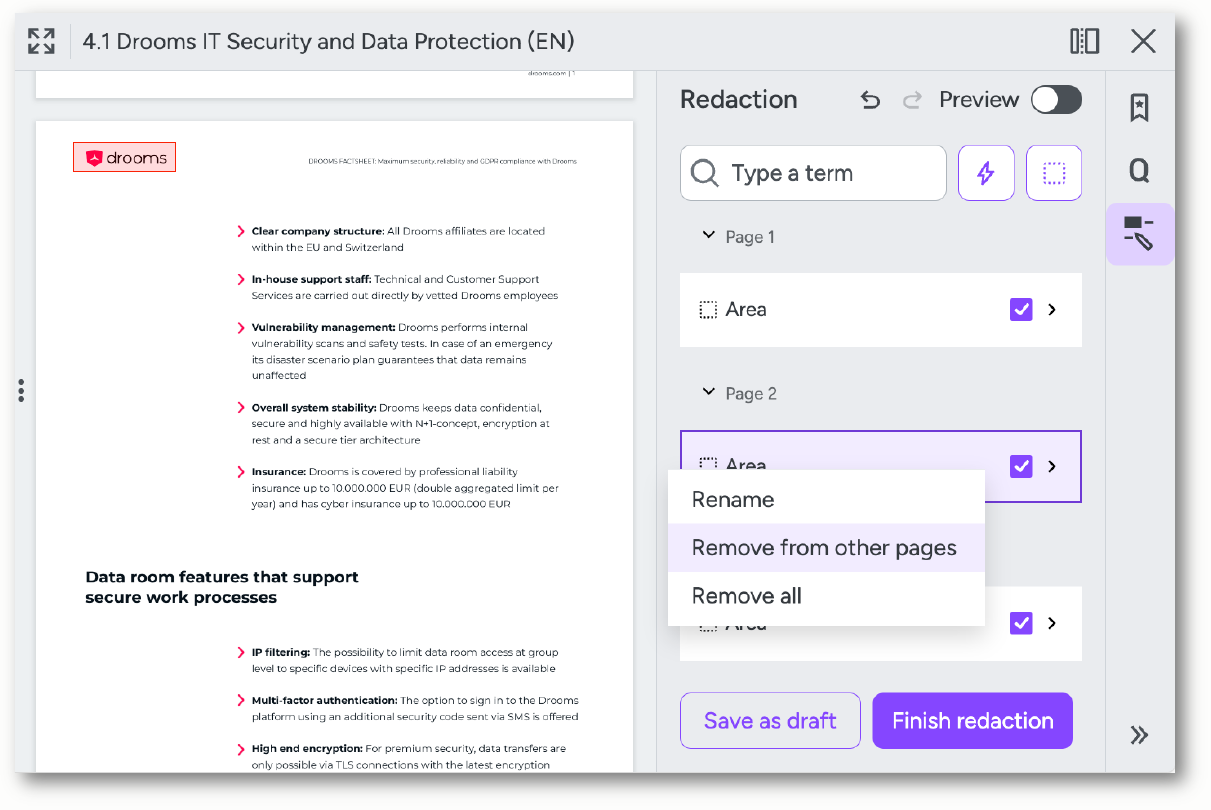This screenshot has width=1211, height=810.
Task: Click the fullscreen expand arrows icon
Action: coord(41,41)
